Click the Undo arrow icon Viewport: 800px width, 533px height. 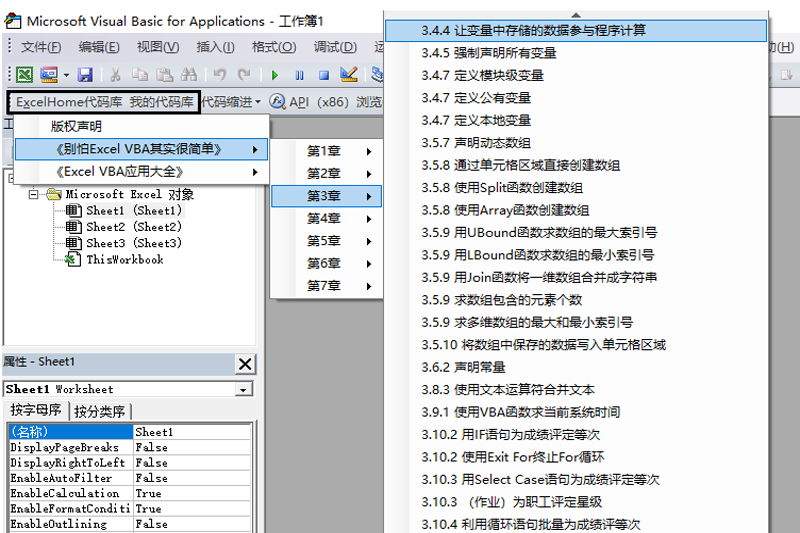(x=220, y=75)
